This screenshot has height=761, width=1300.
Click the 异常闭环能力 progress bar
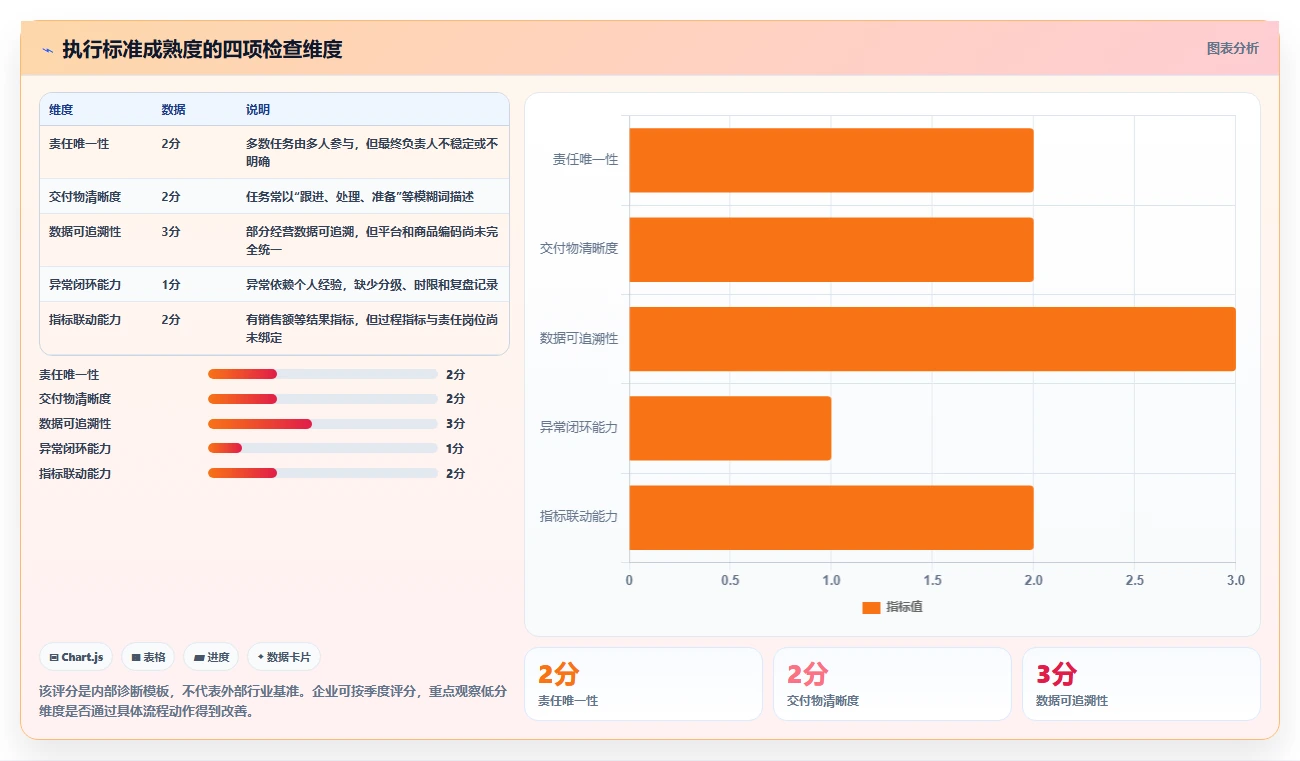(x=323, y=448)
